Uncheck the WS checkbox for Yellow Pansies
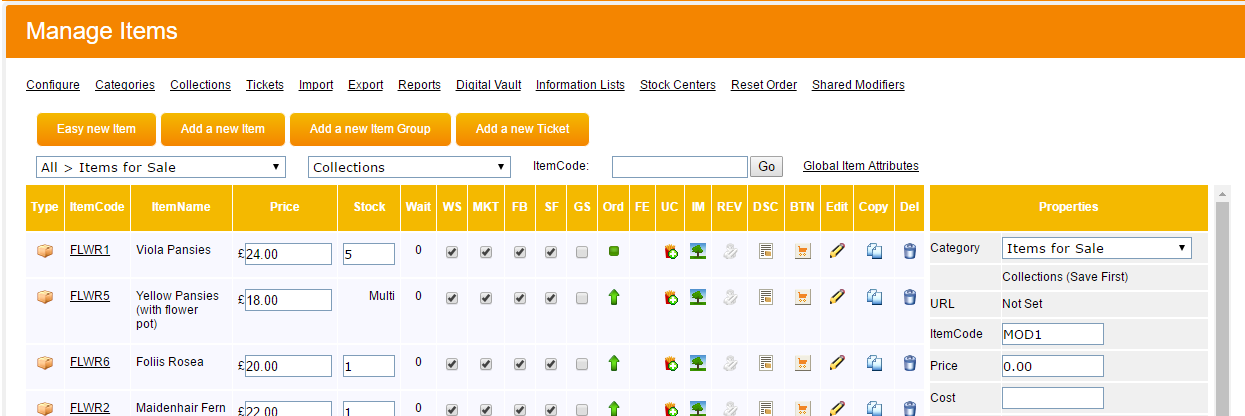Viewport: 1245px width, 416px height. coord(452,297)
